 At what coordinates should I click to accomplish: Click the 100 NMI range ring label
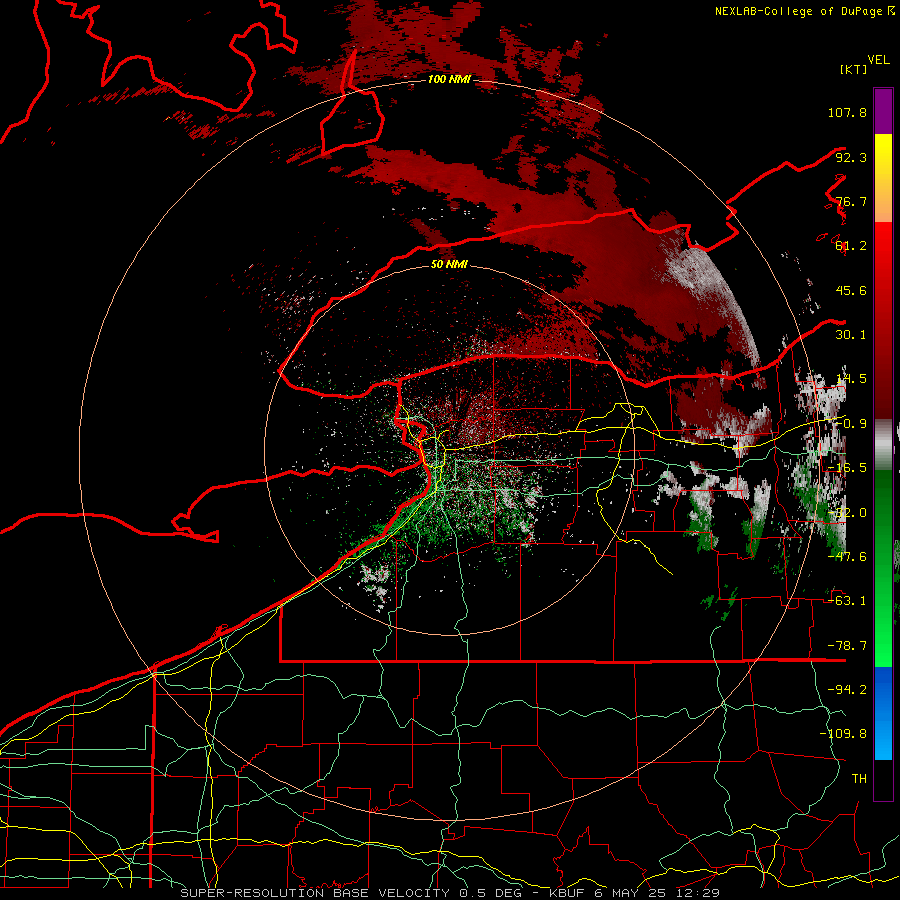pos(449,79)
